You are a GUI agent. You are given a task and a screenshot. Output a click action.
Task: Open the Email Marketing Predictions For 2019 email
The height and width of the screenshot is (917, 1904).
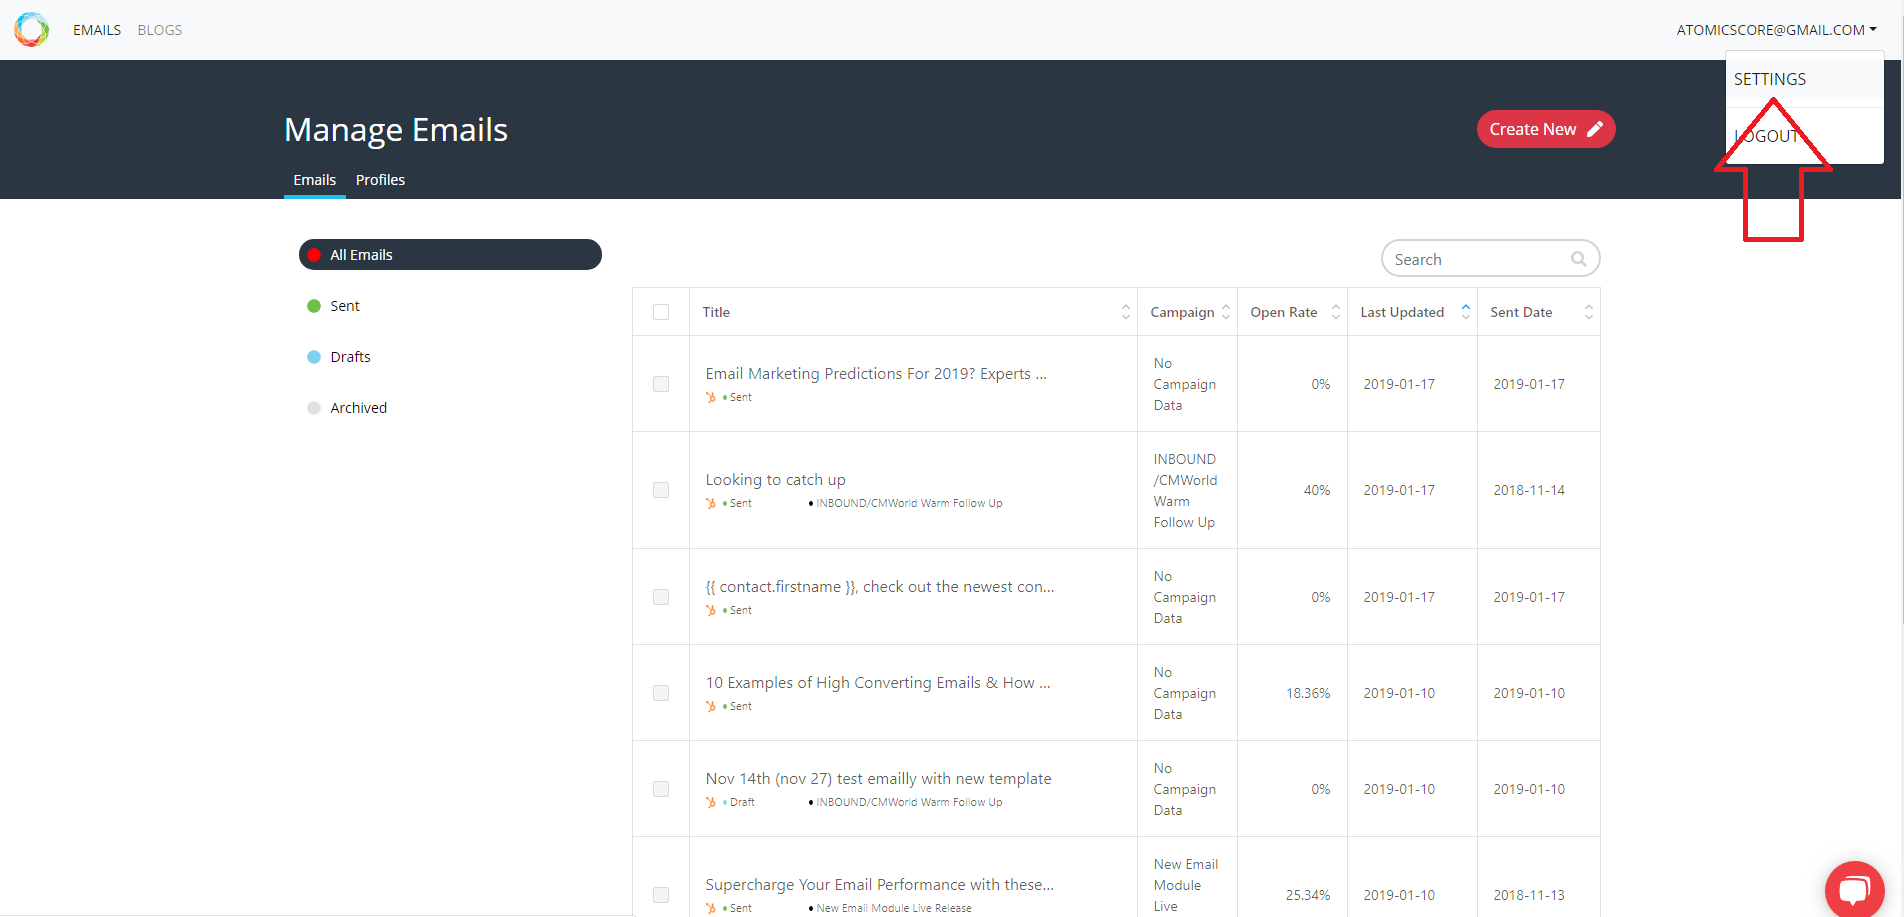click(876, 374)
